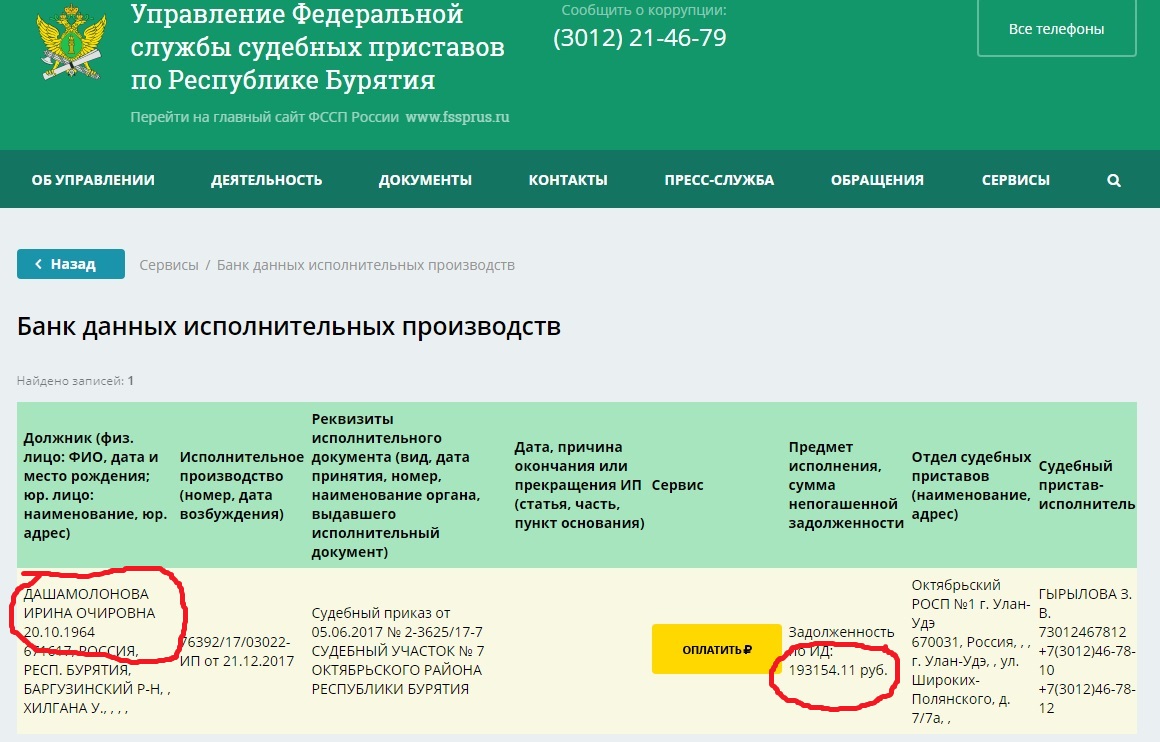This screenshot has width=1160, height=742.
Task: Click the Сервисы breadcrumb link
Action: tap(169, 265)
